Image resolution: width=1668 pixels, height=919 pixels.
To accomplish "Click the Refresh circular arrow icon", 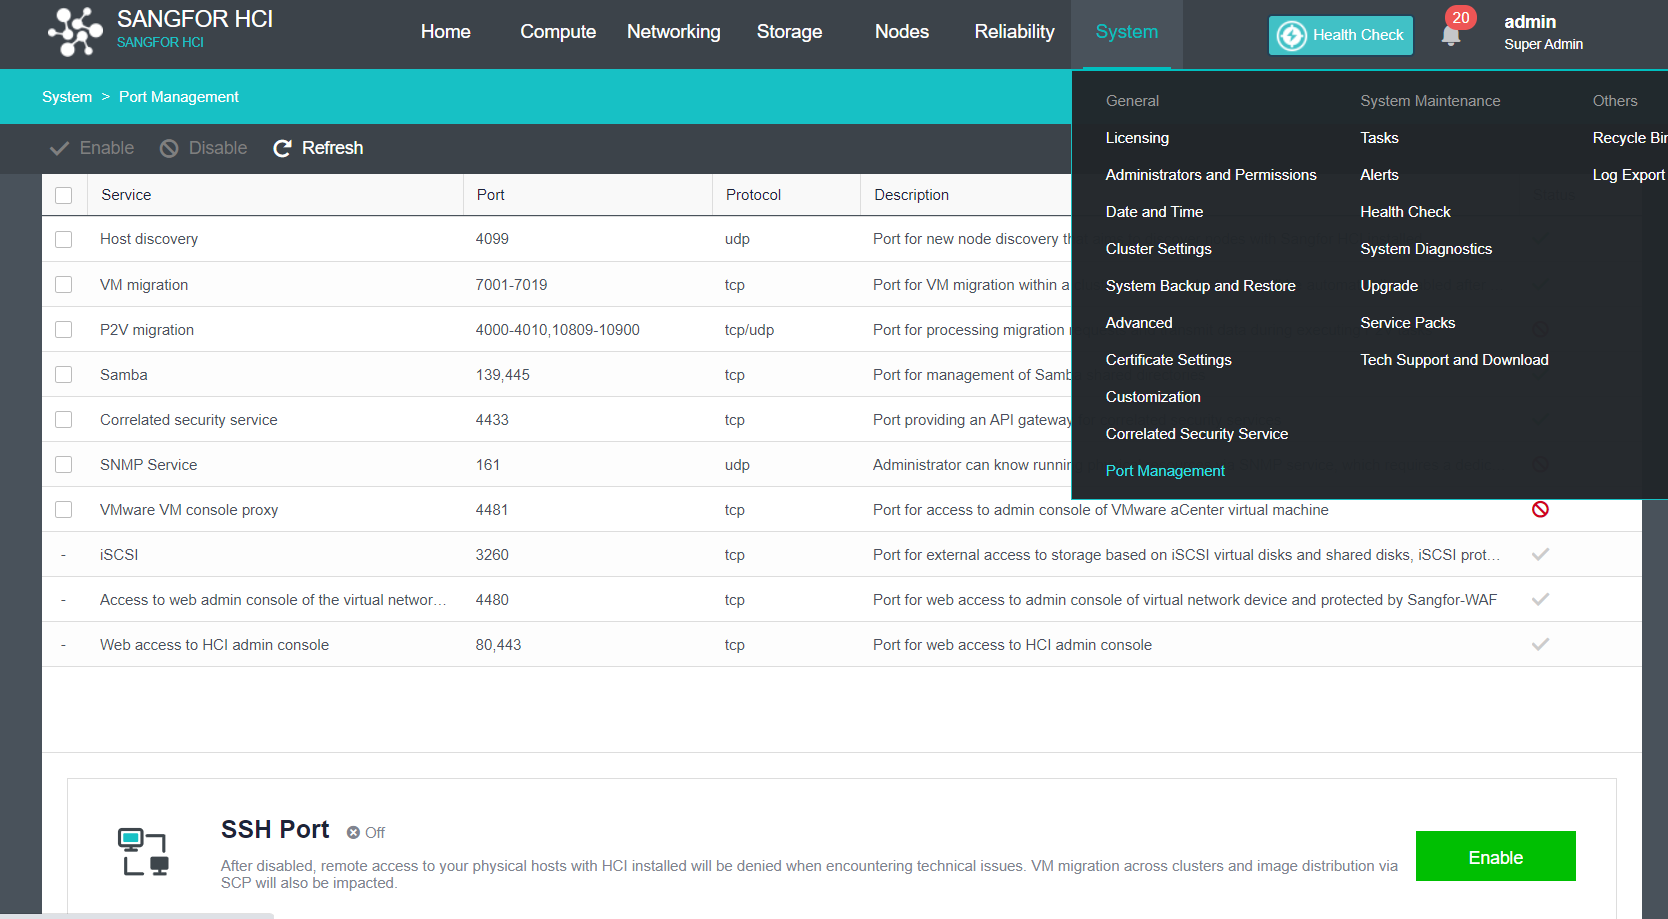I will point(282,148).
